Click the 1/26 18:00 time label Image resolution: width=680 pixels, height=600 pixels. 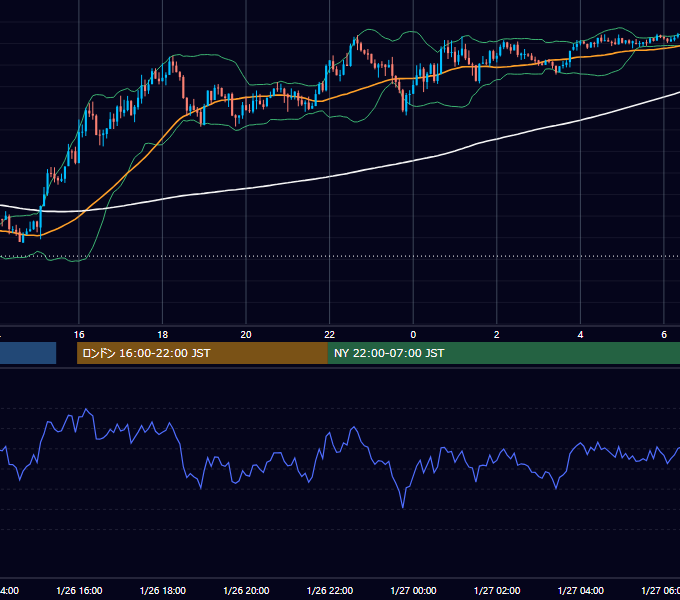pos(163,590)
